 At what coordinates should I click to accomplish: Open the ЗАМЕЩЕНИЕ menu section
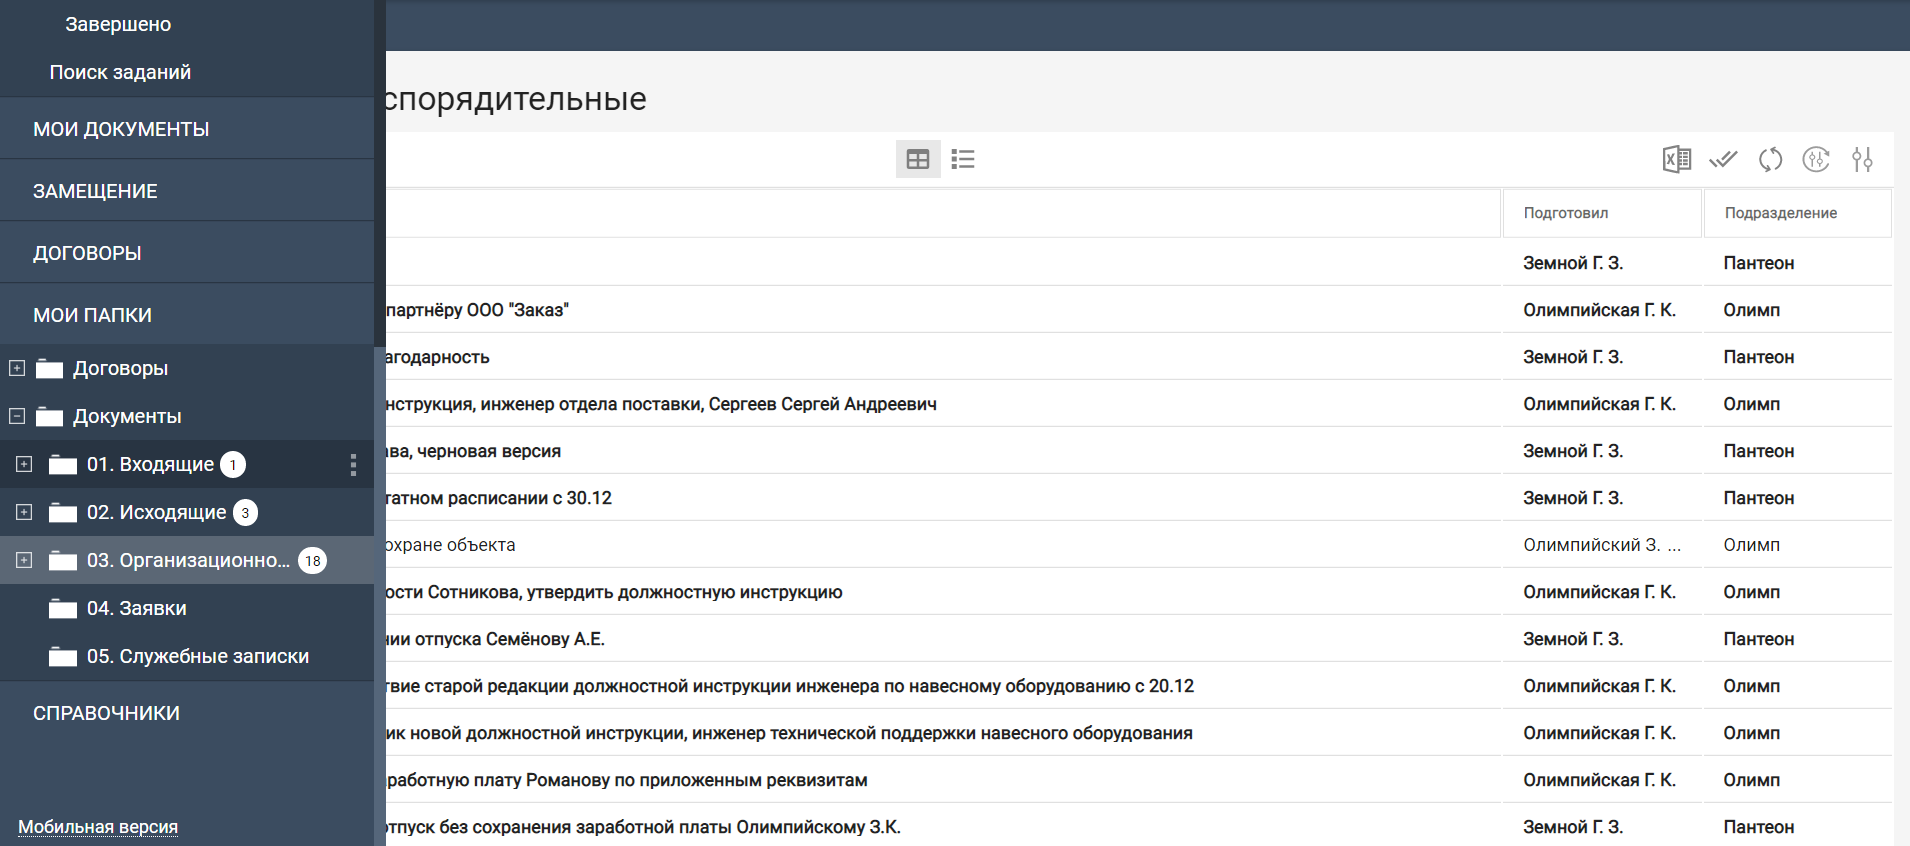click(x=95, y=191)
